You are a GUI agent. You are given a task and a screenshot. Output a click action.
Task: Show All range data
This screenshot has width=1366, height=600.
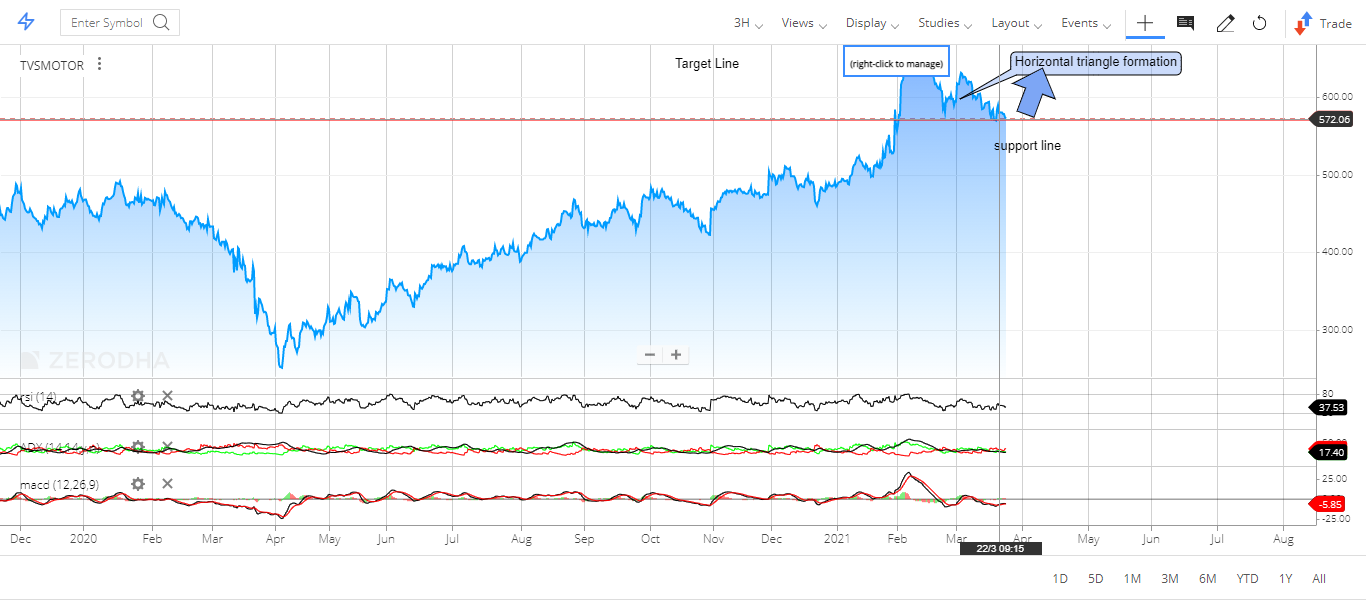pos(1319,579)
